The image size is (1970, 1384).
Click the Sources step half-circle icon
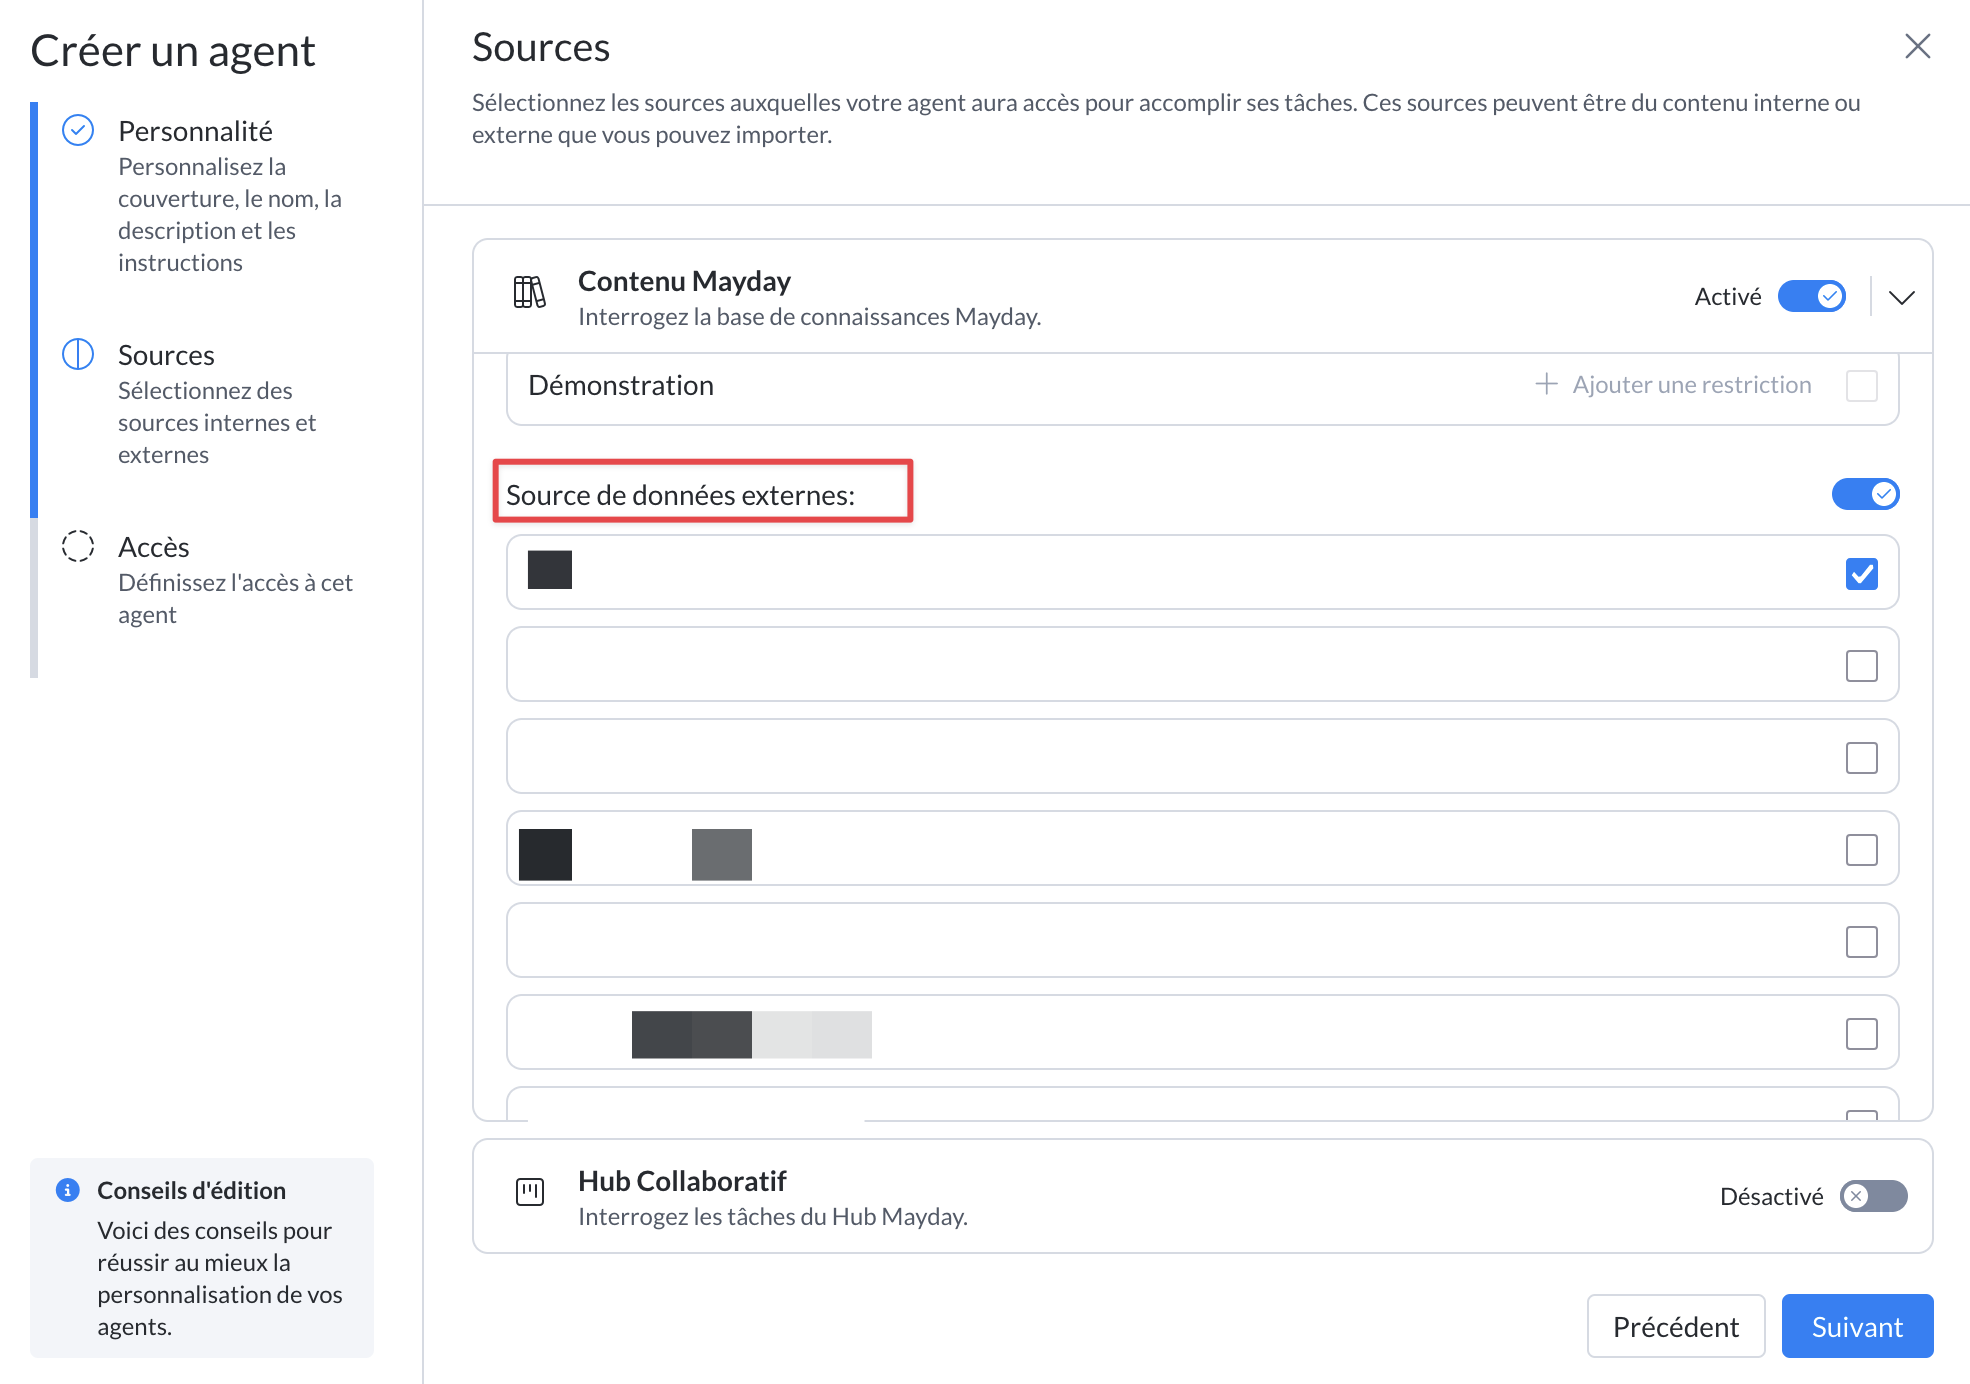pos(78,354)
